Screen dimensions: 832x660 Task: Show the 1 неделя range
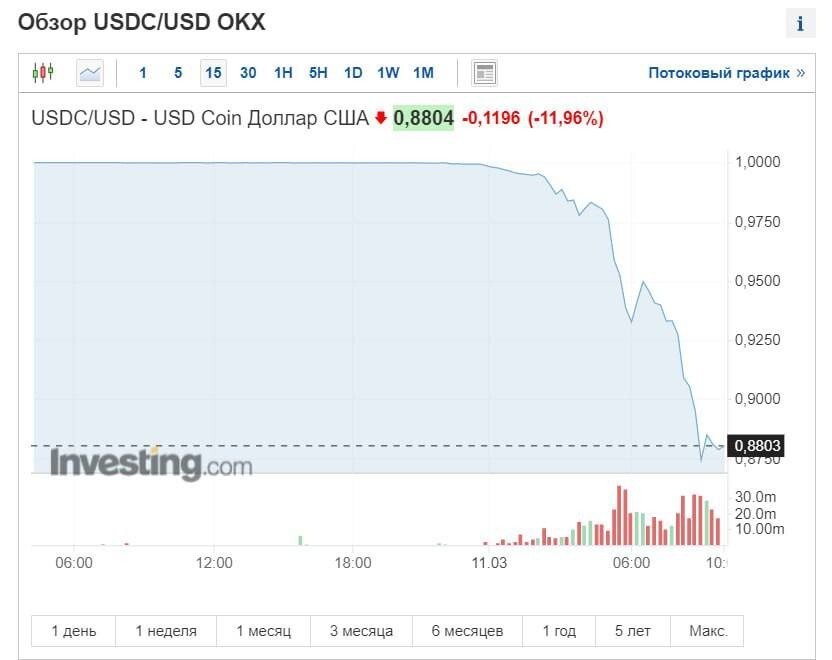pos(166,631)
